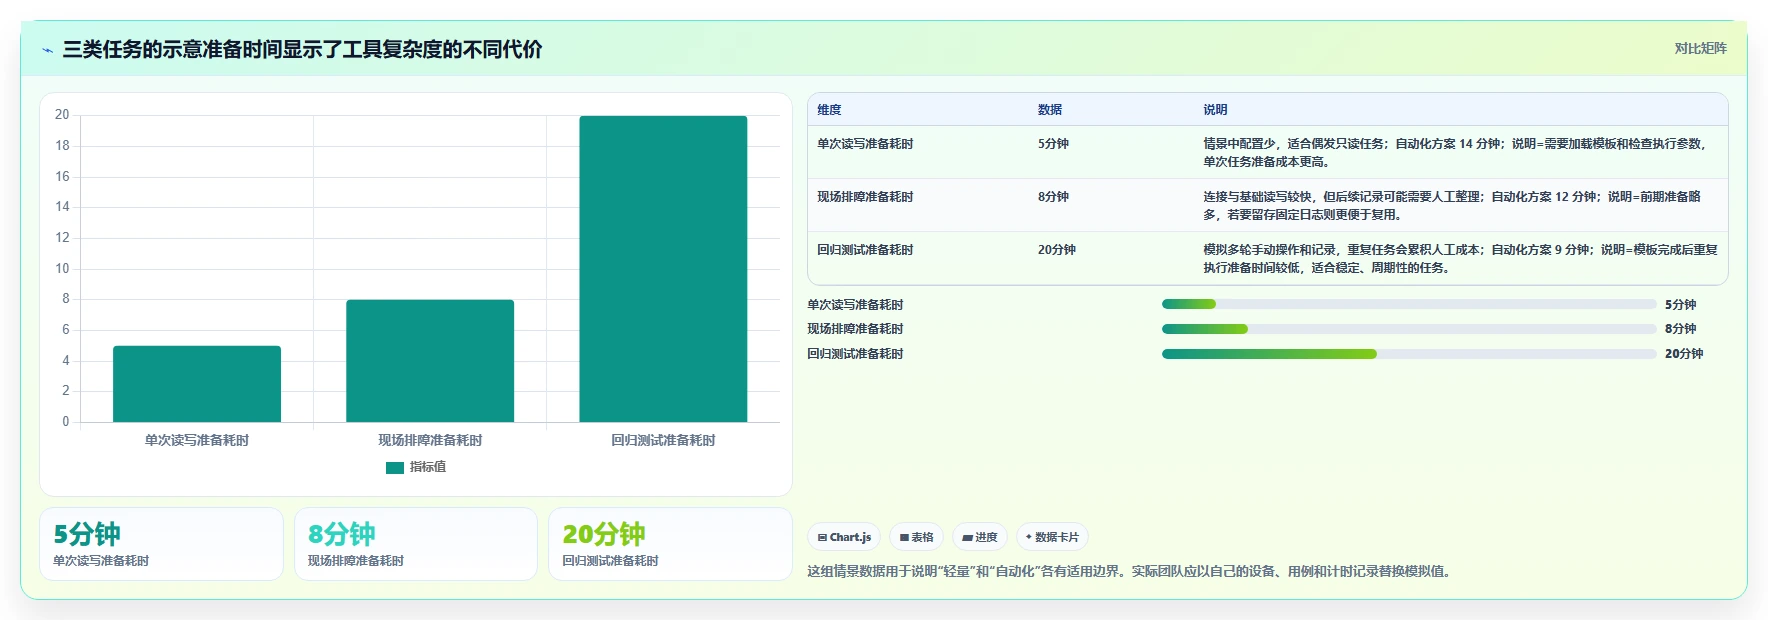Viewport: 1768px width, 620px height.
Task: Click the small blue icon beside the panel title
Action: coord(47,50)
